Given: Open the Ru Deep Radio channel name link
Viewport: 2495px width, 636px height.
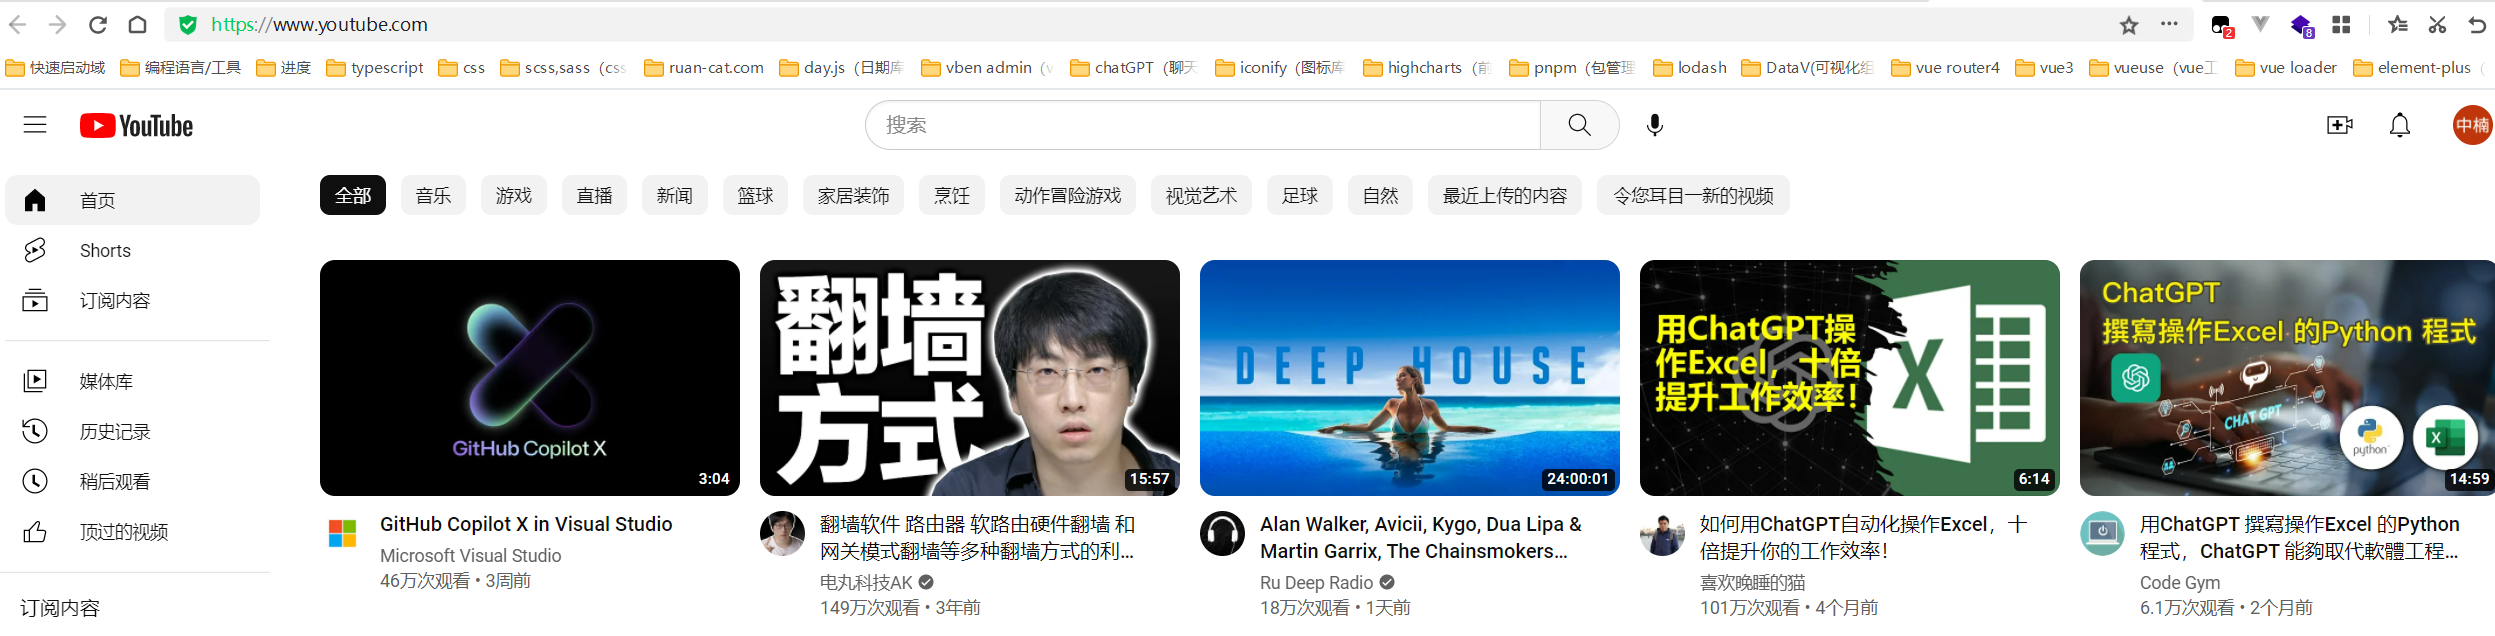Looking at the screenshot, I should pos(1316,582).
